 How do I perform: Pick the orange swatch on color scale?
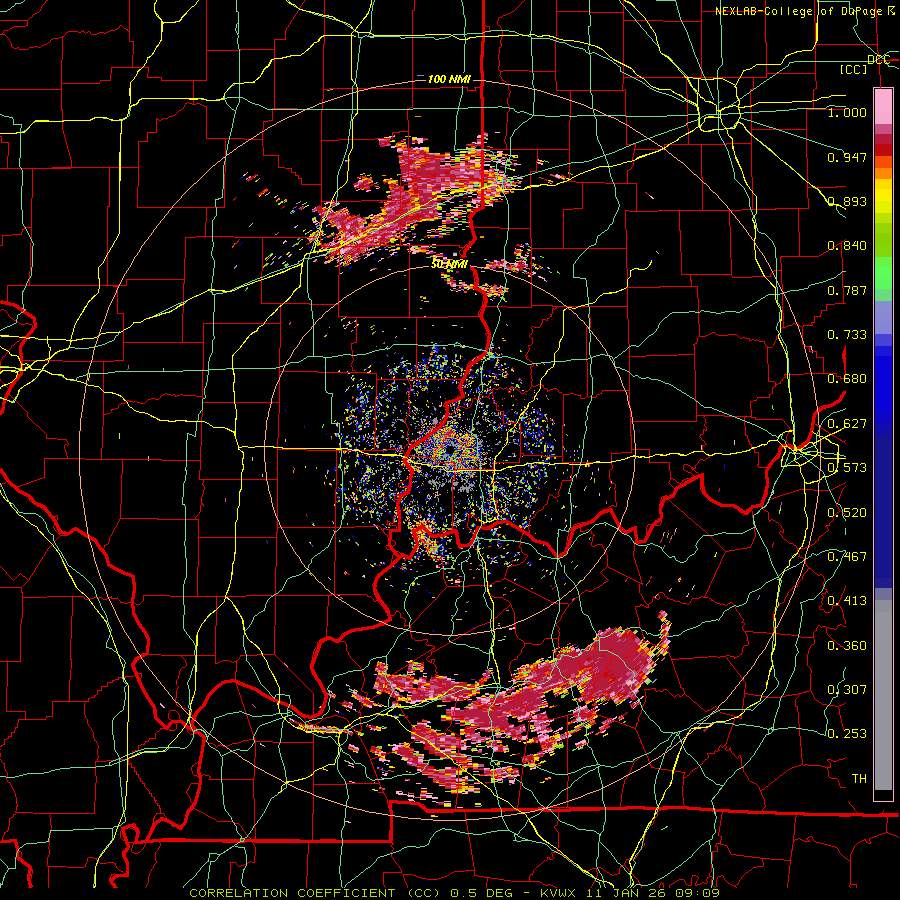point(883,173)
